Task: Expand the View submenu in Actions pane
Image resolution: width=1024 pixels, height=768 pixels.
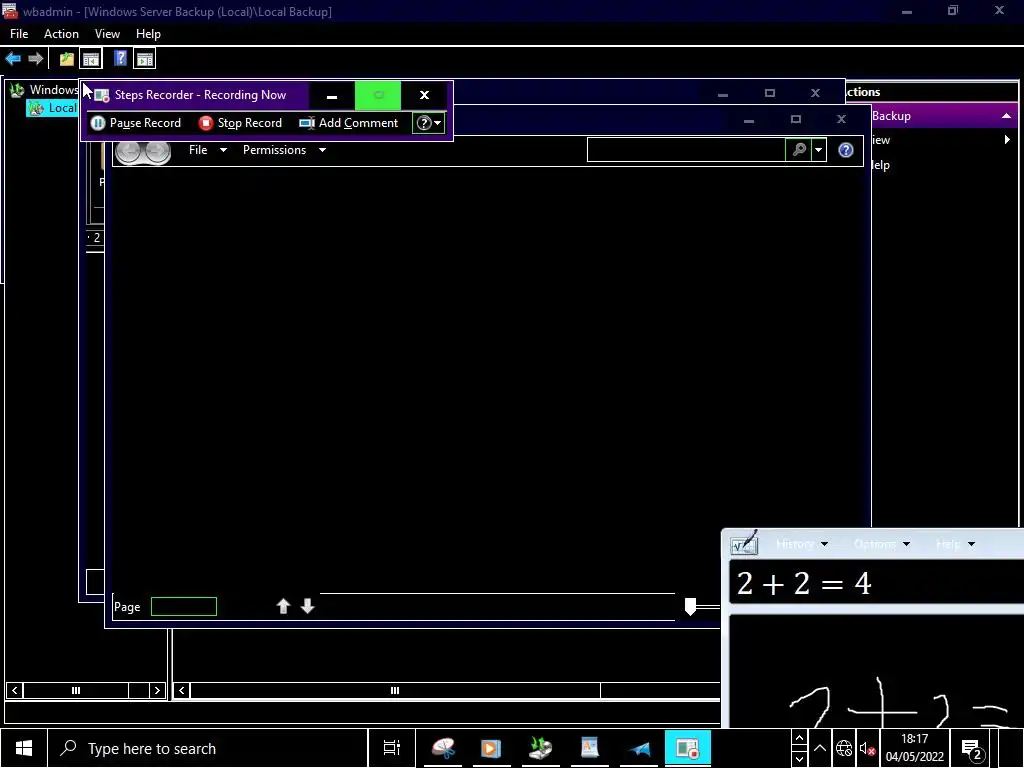Action: click(x=1006, y=140)
